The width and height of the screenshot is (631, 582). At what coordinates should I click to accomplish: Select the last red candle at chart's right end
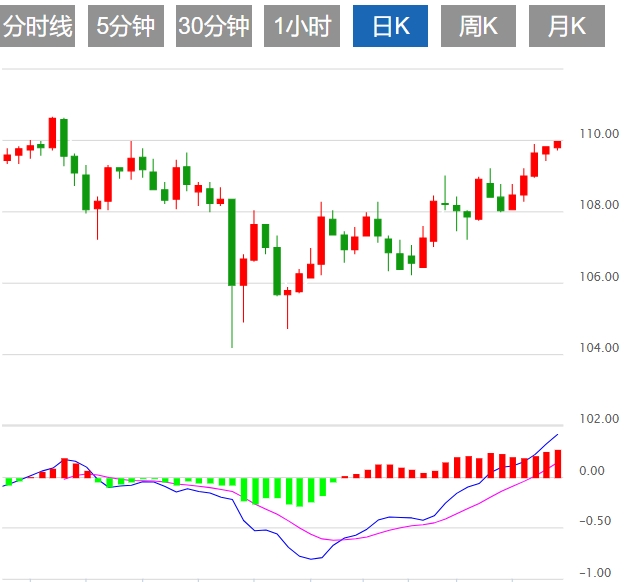click(x=557, y=145)
